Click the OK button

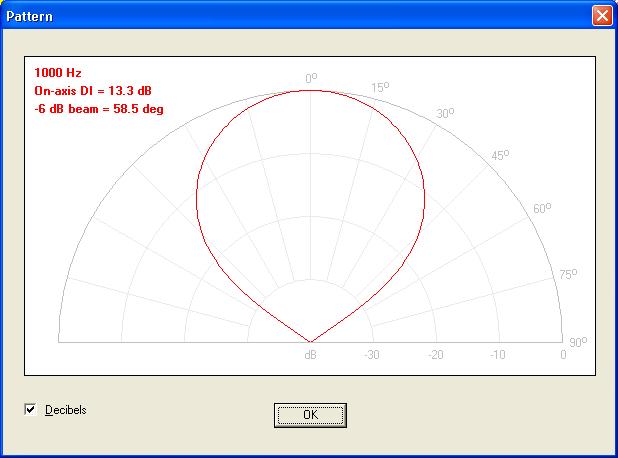click(x=310, y=415)
